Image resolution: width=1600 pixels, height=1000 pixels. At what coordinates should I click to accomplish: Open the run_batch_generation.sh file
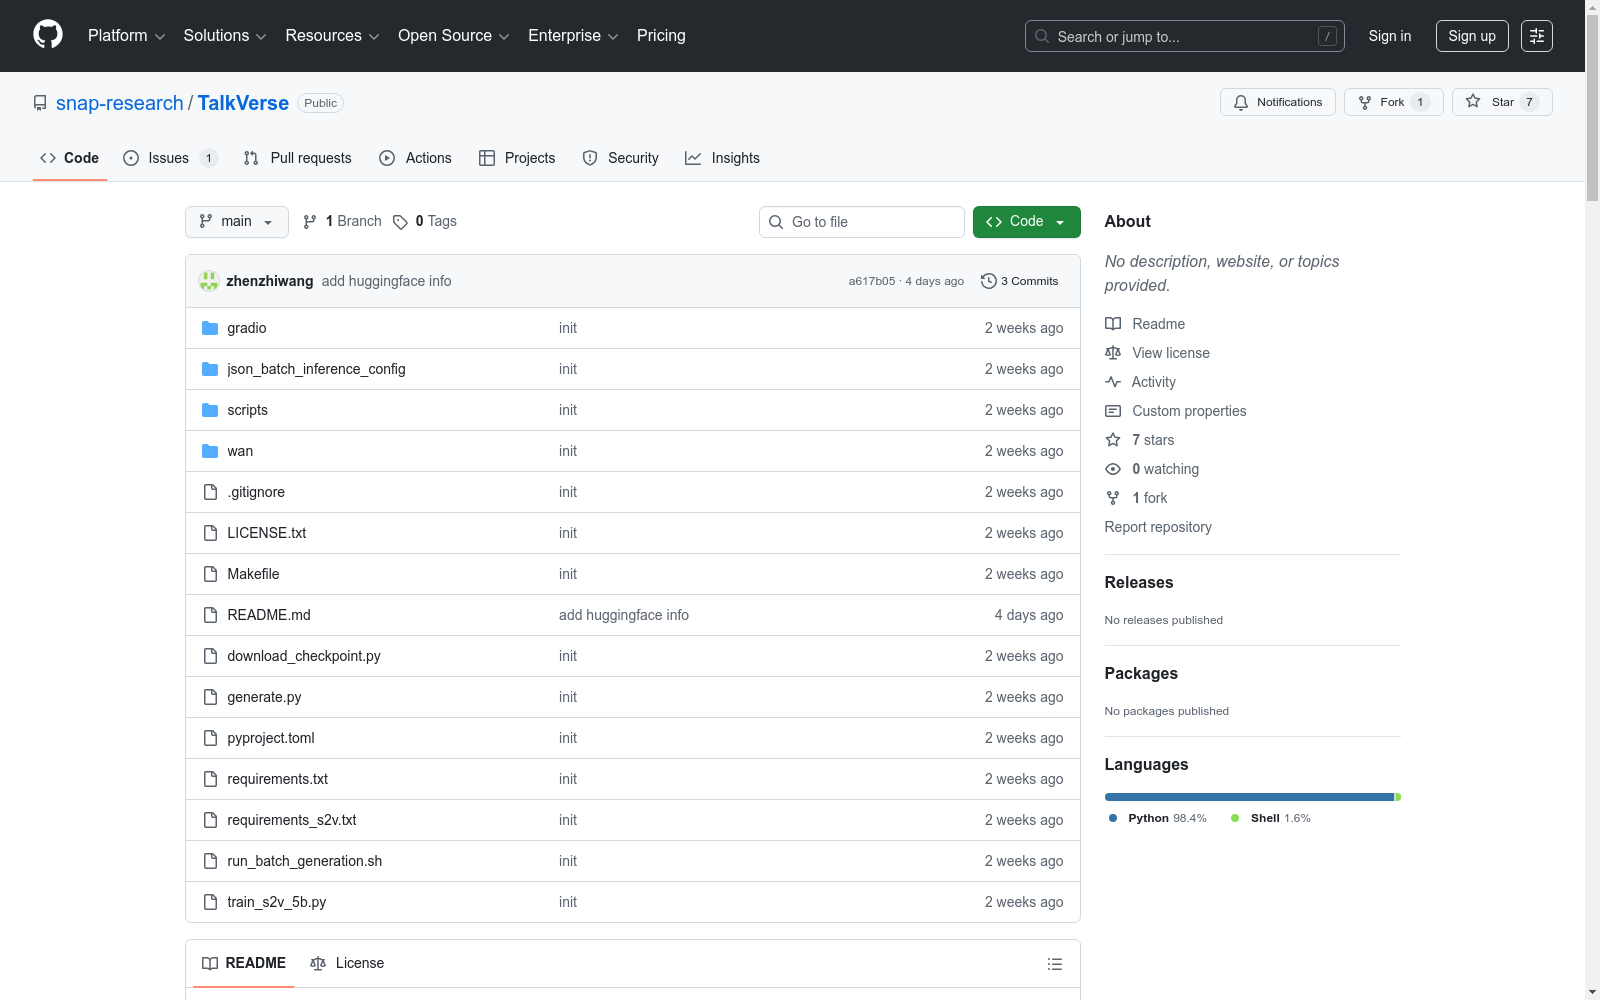tap(305, 861)
